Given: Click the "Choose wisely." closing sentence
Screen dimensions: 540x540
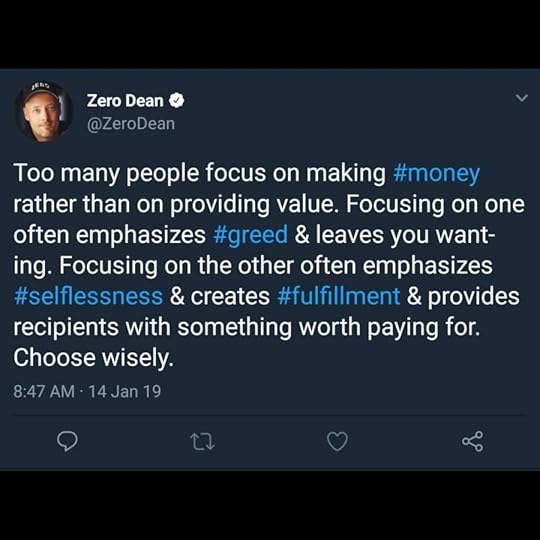Looking at the screenshot, I should (x=93, y=358).
